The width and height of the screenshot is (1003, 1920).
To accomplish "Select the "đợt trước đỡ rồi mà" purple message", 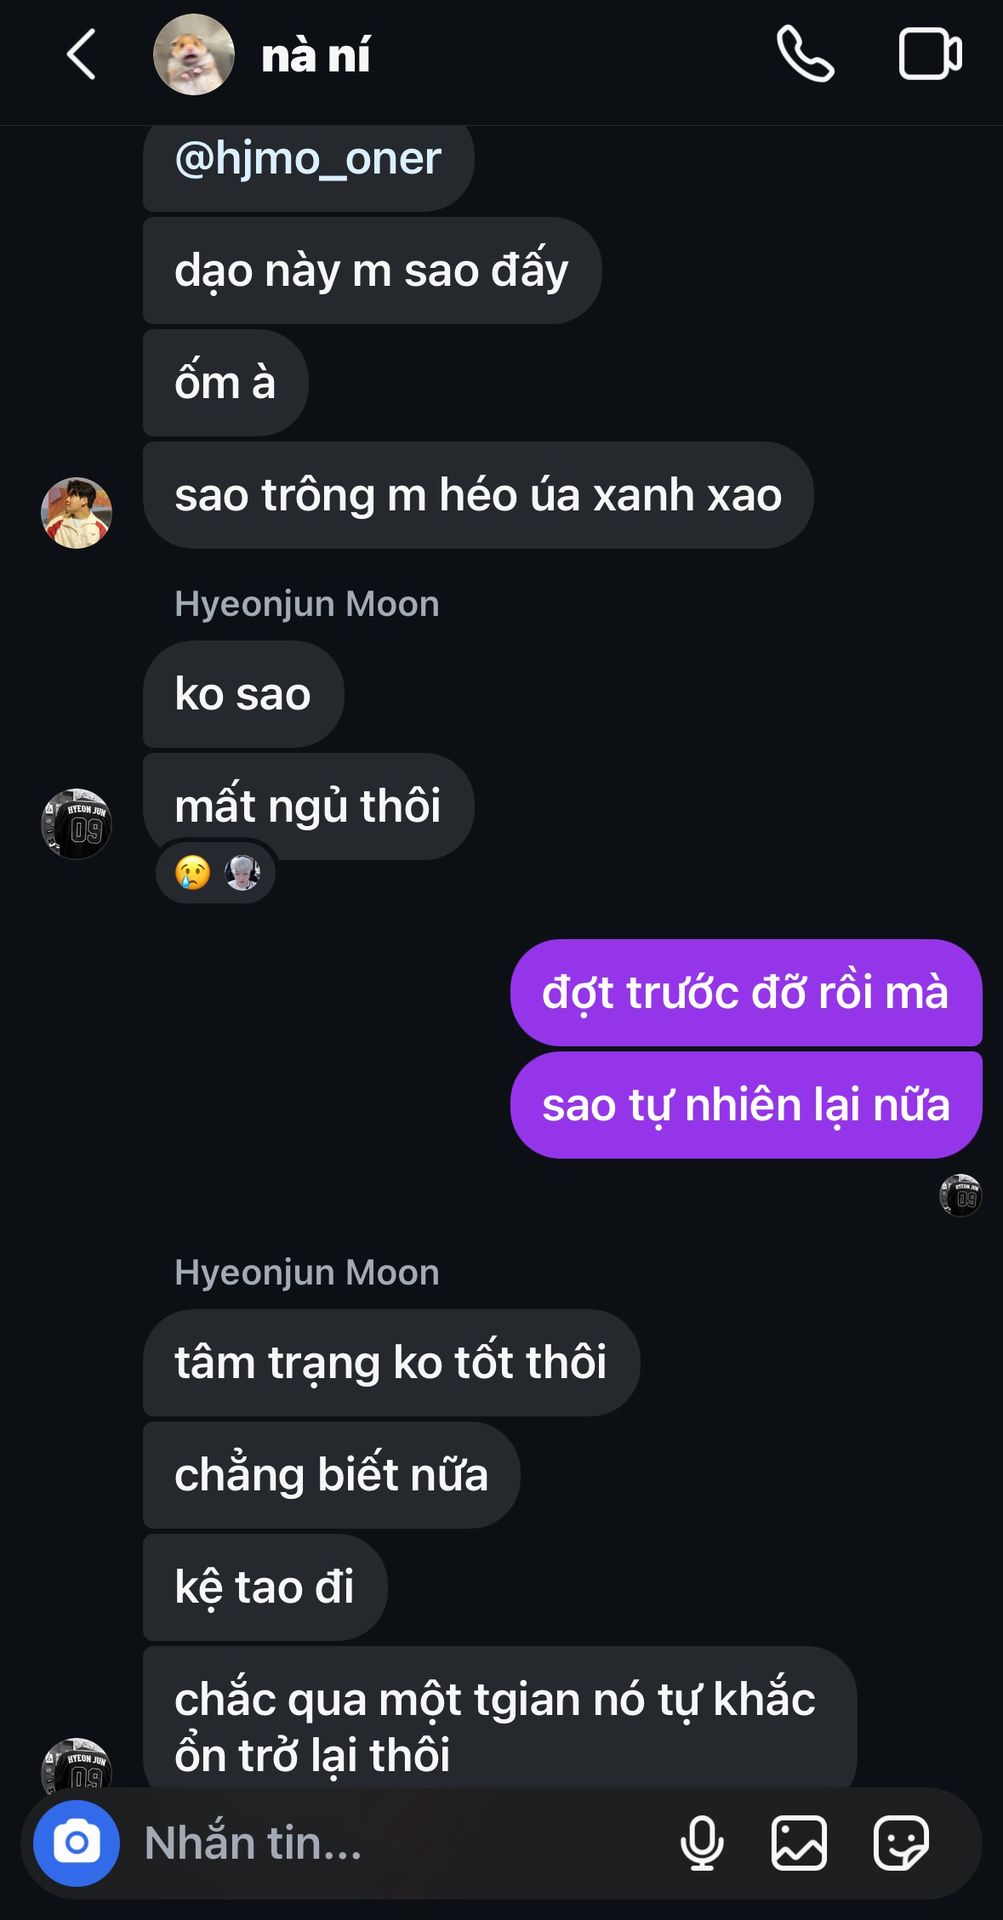I will [x=746, y=992].
